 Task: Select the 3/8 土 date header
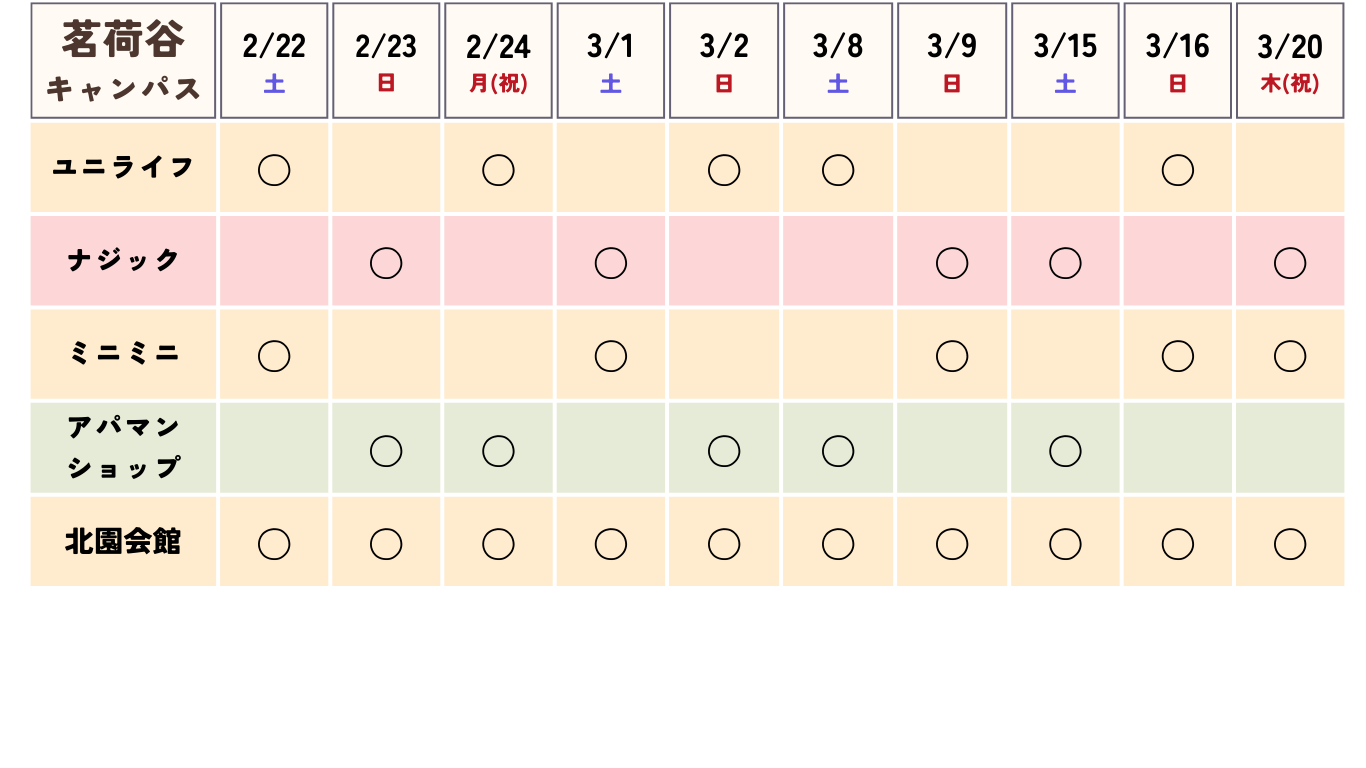[x=838, y=61]
